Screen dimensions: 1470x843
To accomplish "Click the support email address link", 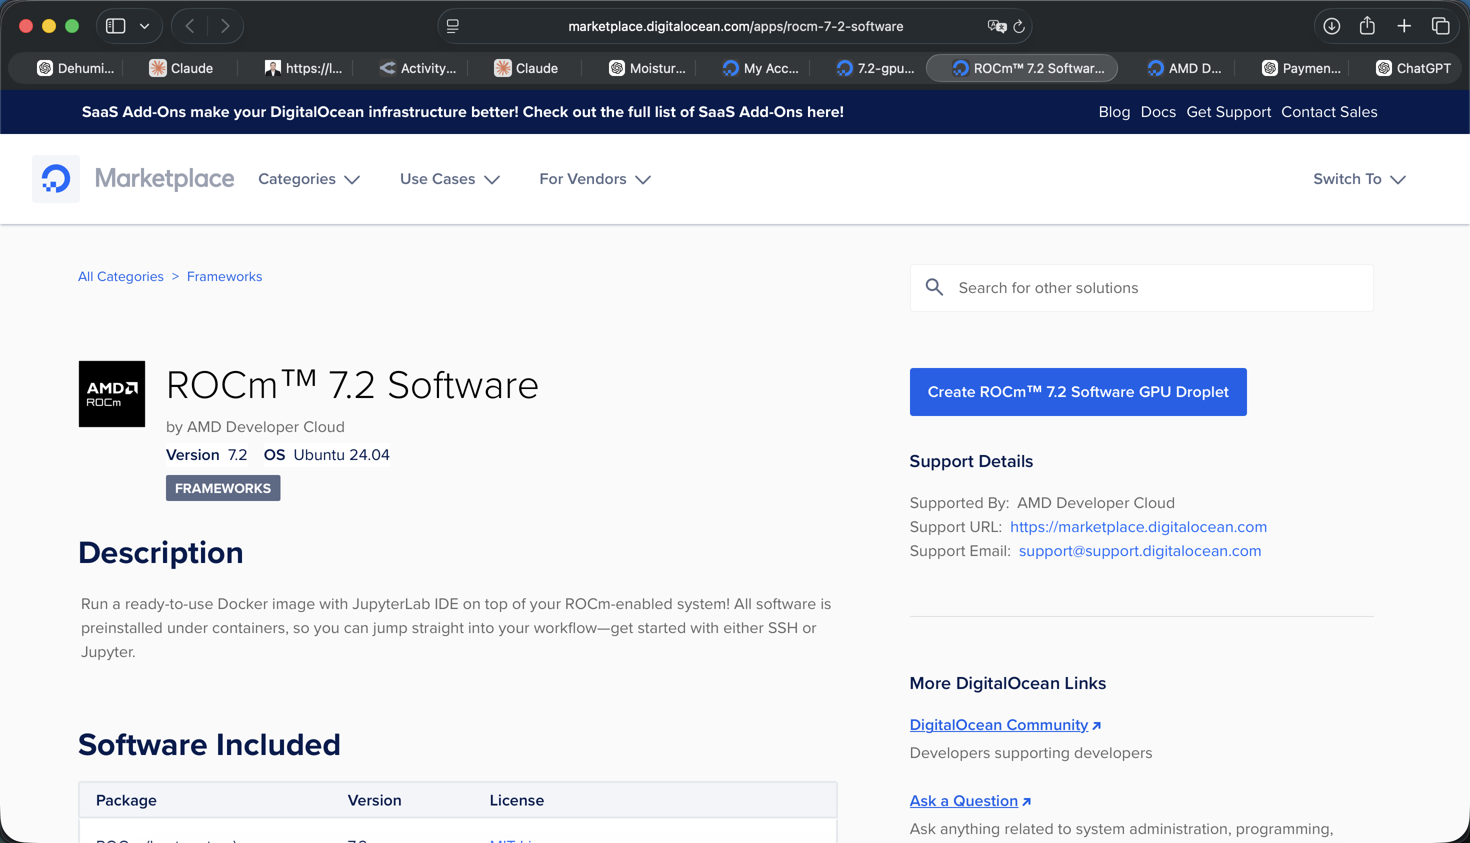I will tap(1140, 551).
